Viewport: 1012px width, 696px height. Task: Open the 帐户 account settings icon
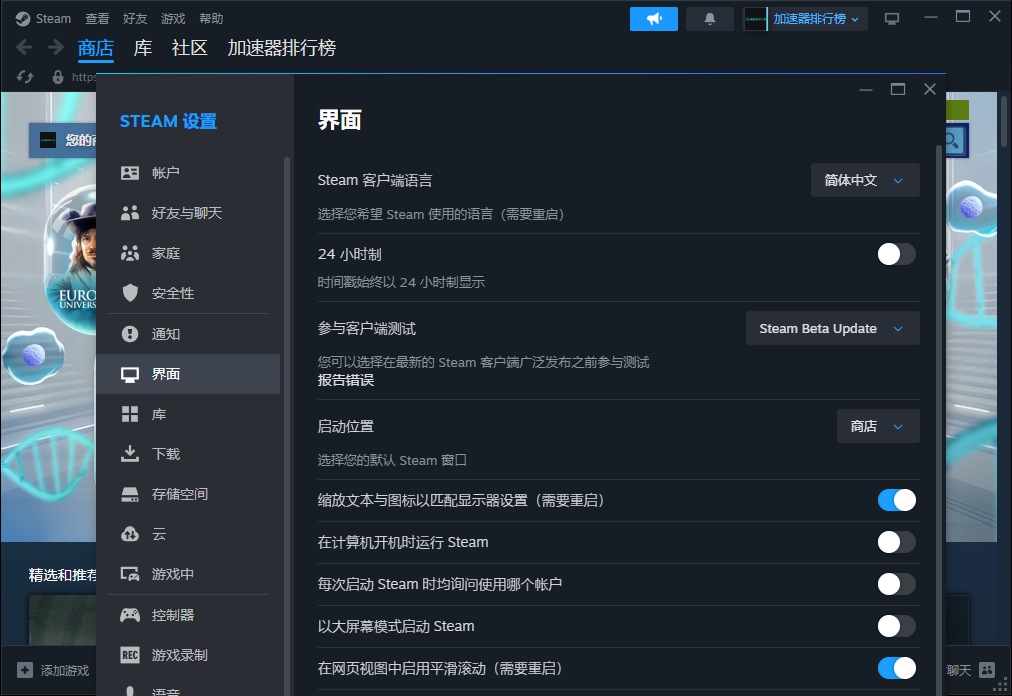coord(130,173)
